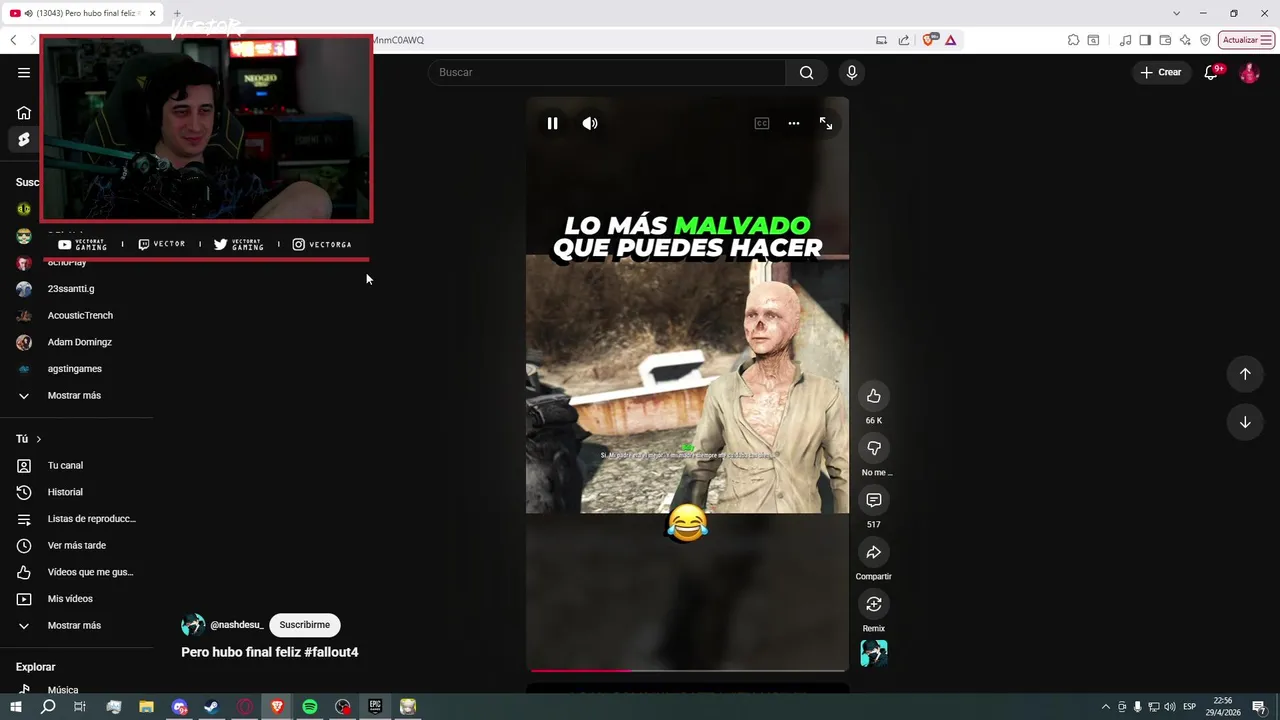Viewport: 1280px width, 720px height.
Task: Open the three-dot more options on the Short
Action: (x=794, y=123)
